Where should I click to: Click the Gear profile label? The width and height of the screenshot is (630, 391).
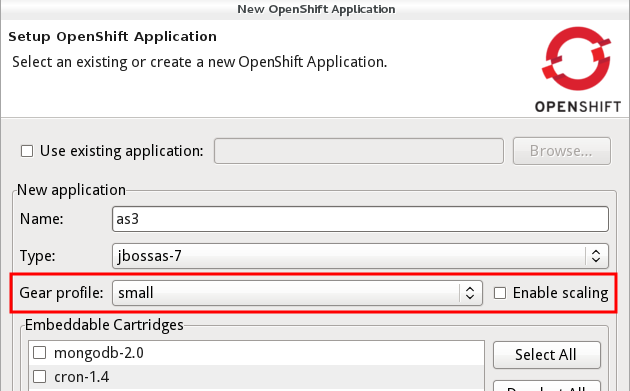click(61, 293)
